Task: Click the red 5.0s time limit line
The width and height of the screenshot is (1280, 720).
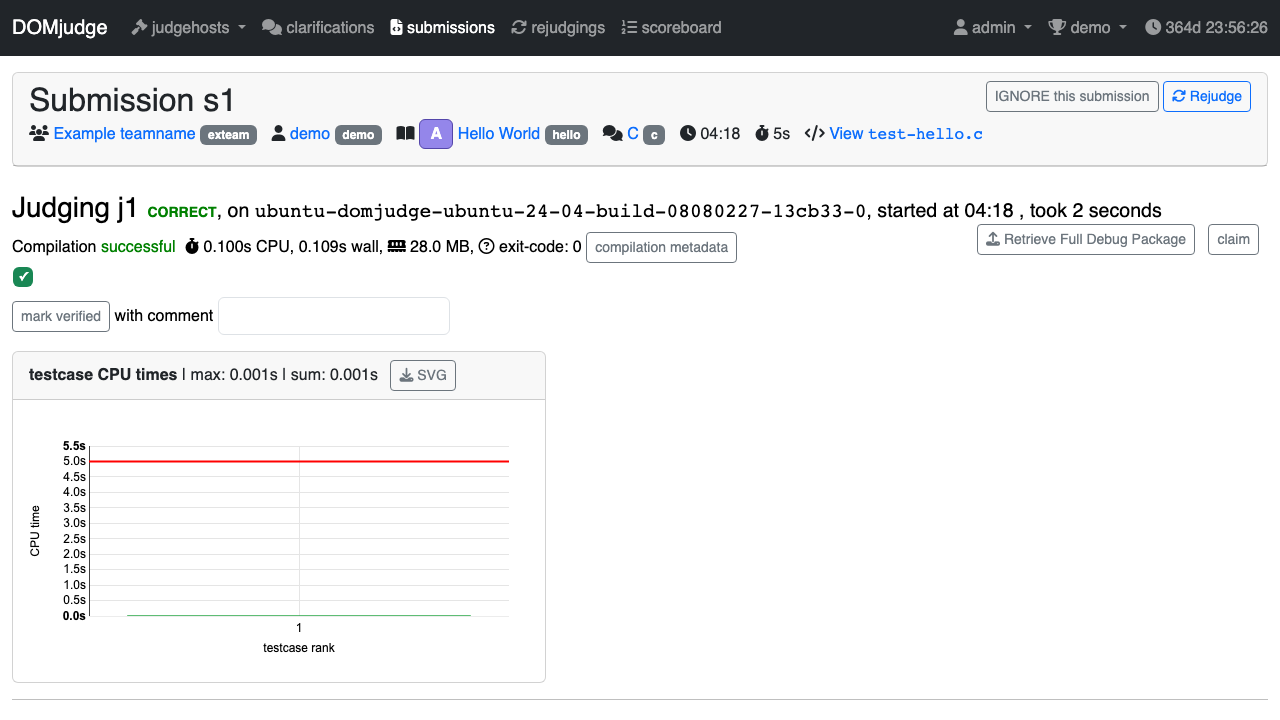Action: (299, 461)
